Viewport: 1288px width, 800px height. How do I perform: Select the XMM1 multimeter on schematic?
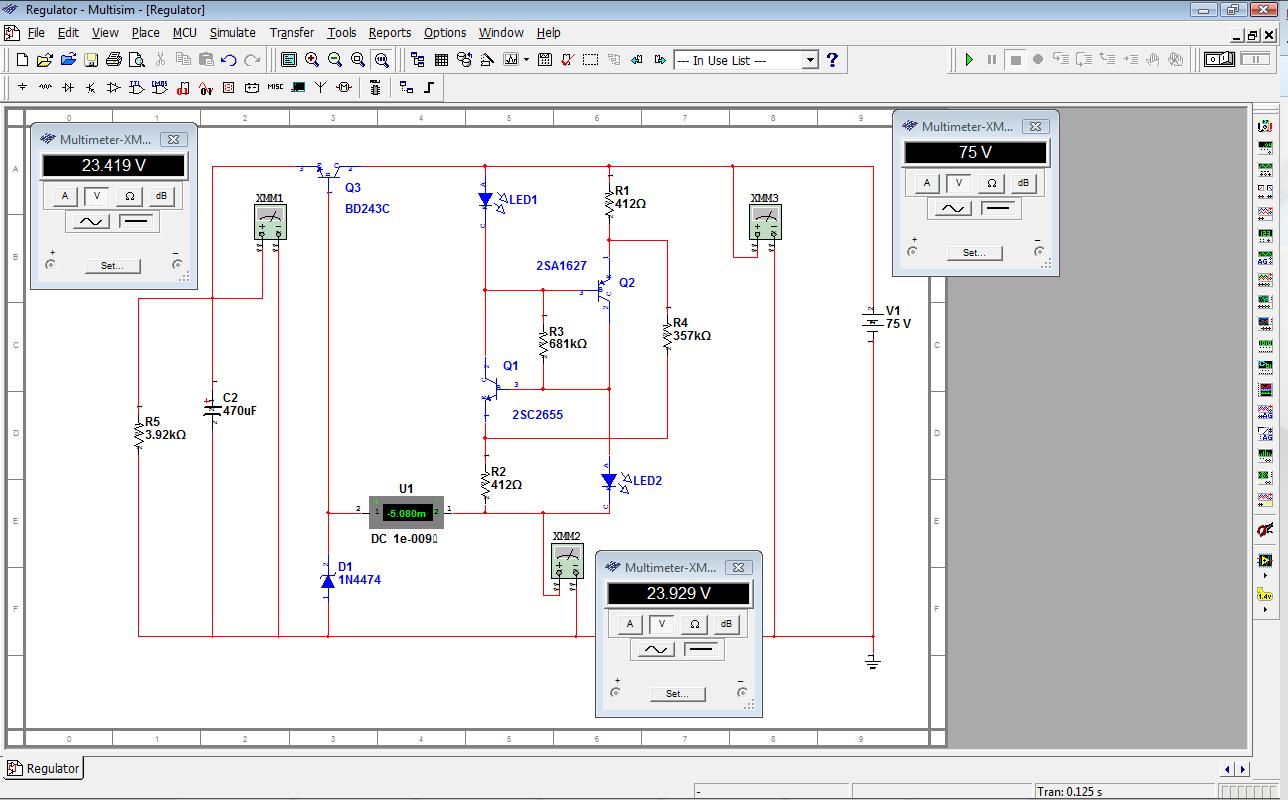pyautogui.click(x=270, y=221)
